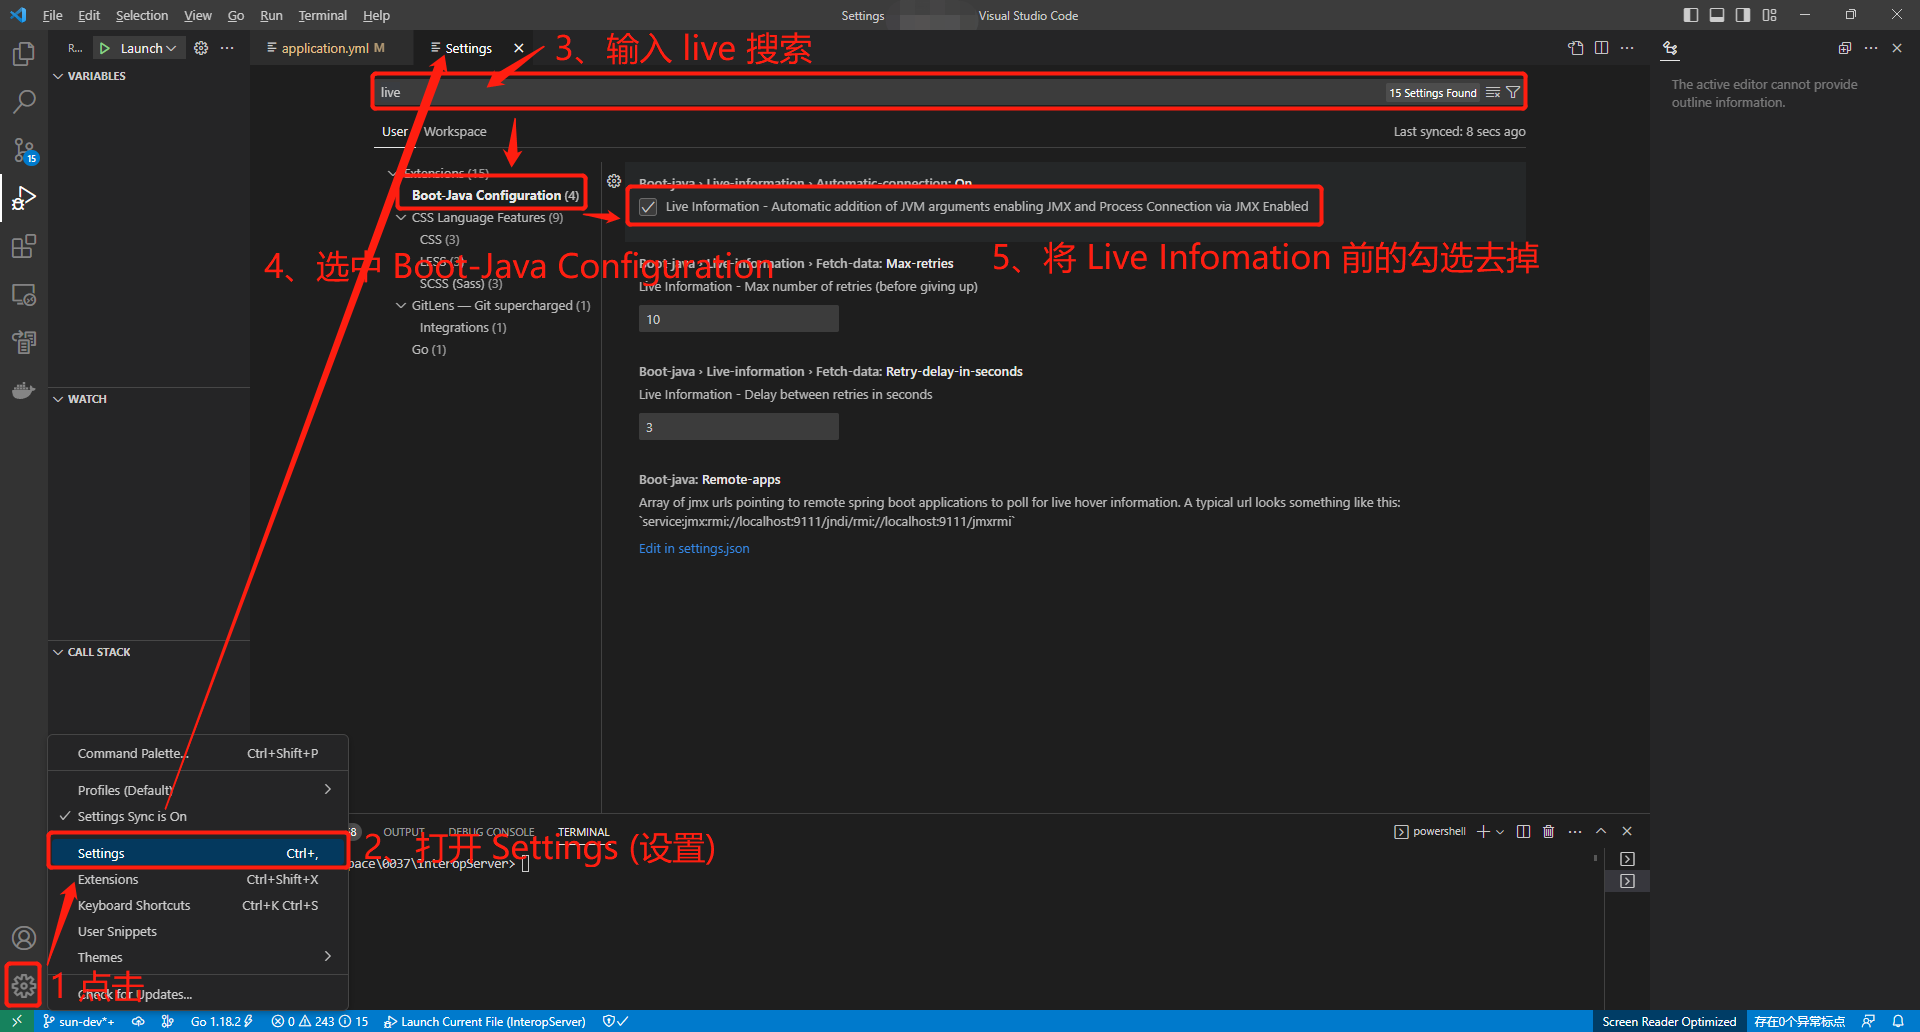Image resolution: width=1920 pixels, height=1032 pixels.
Task: Open the settings filter funnel icon
Action: coord(1513,92)
